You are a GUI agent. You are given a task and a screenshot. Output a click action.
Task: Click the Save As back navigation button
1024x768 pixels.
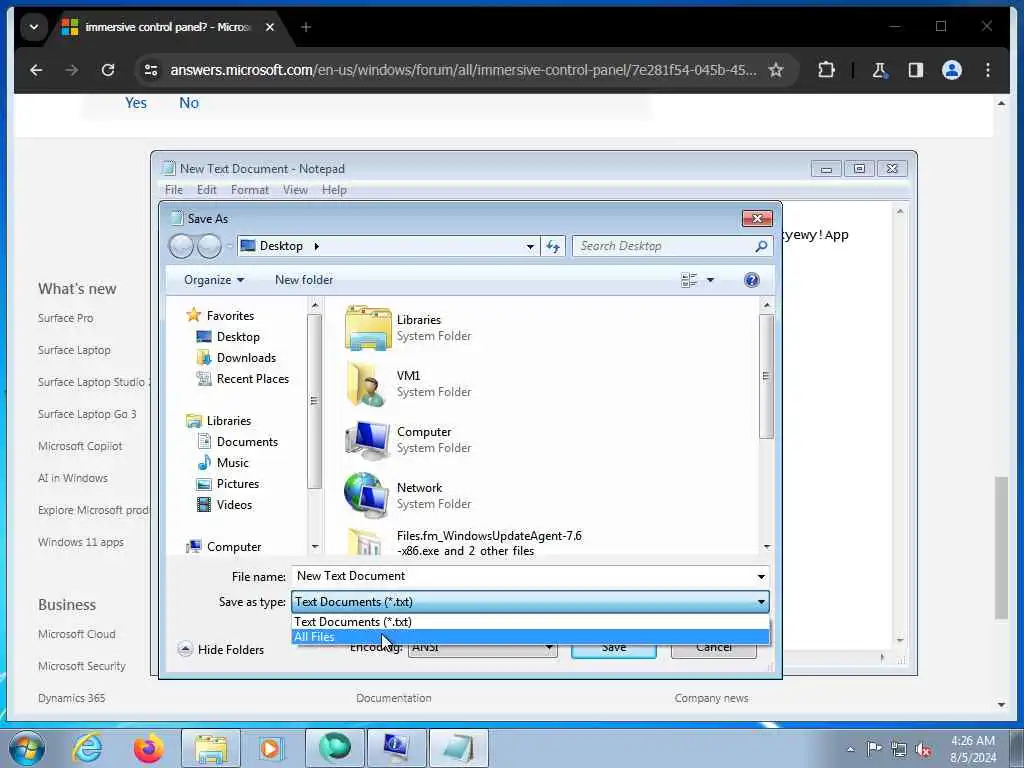[181, 246]
